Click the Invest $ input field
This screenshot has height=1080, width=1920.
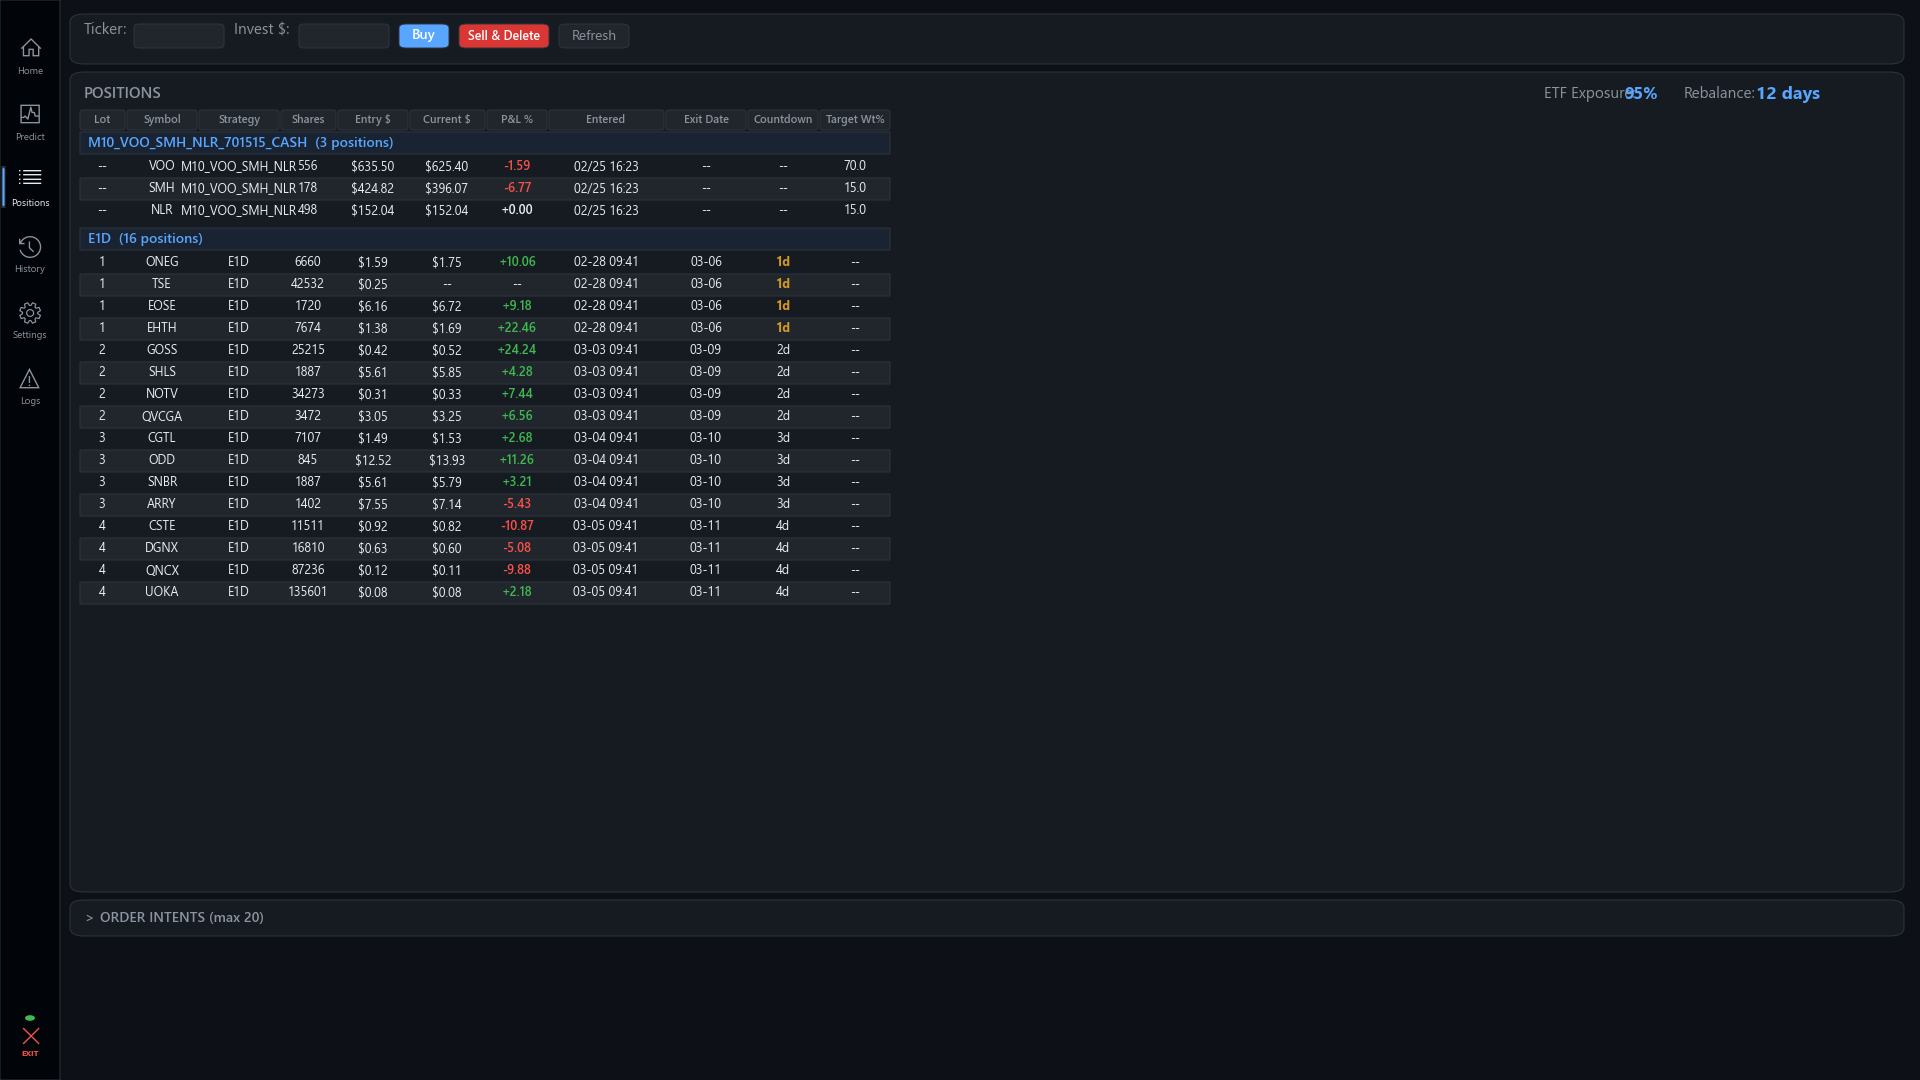tap(344, 35)
